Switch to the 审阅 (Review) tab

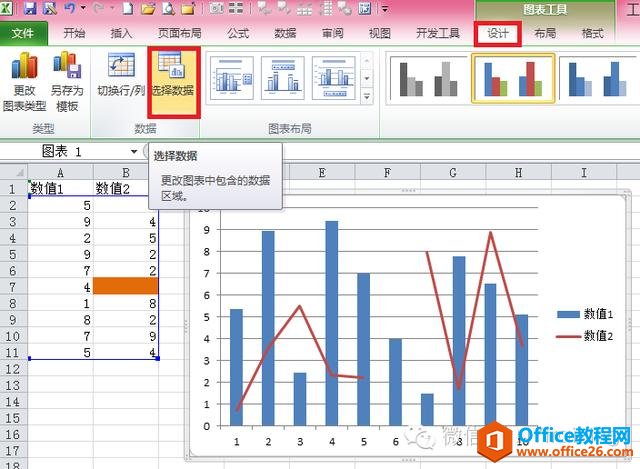click(332, 33)
